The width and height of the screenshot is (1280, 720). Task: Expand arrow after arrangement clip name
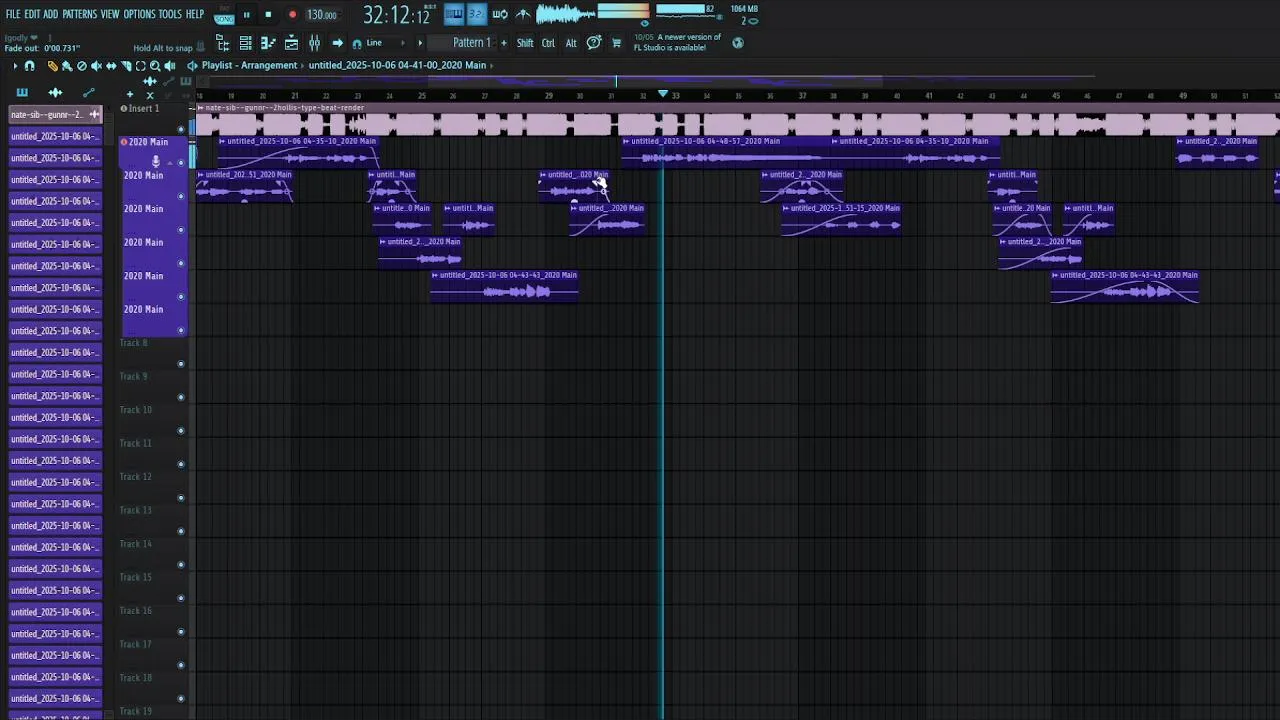coord(491,66)
